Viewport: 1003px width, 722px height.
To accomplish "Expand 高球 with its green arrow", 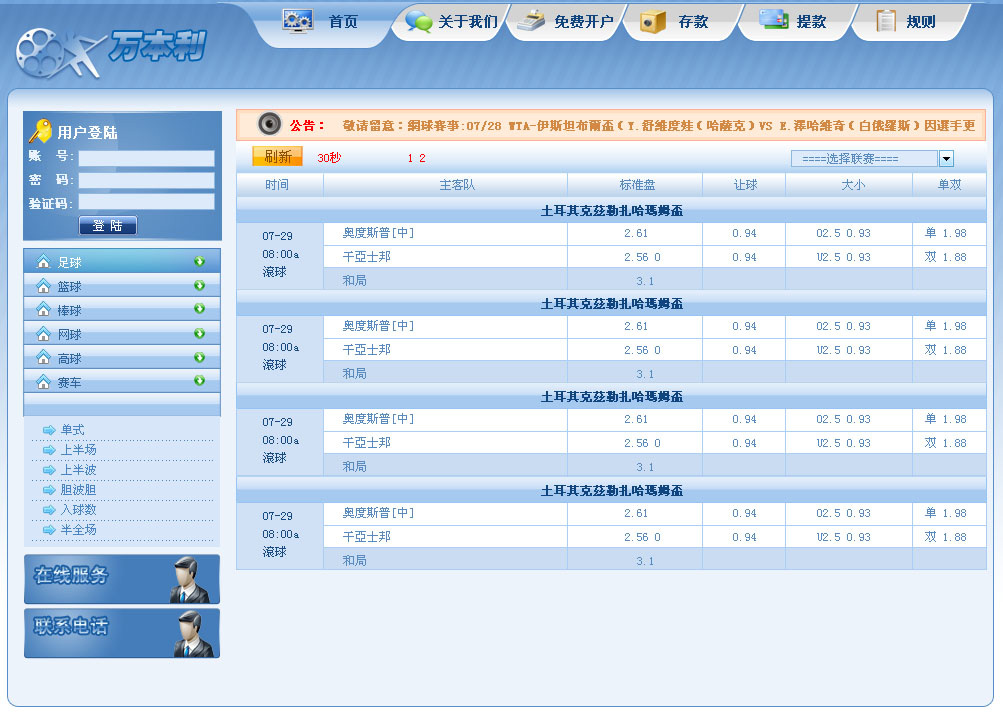I will pyautogui.click(x=200, y=357).
